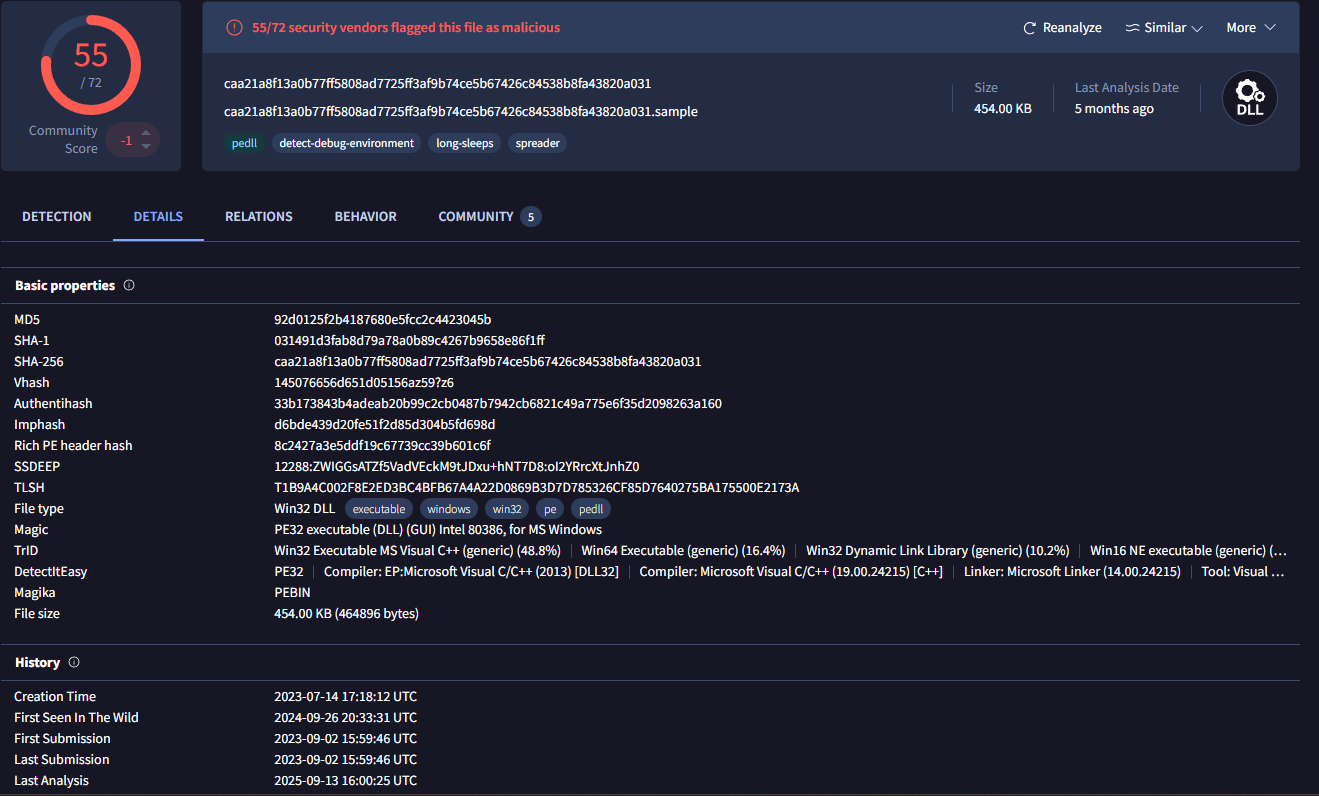Click the 55/72 vendors flagged malicious message
This screenshot has width=1319, height=796.
(404, 28)
